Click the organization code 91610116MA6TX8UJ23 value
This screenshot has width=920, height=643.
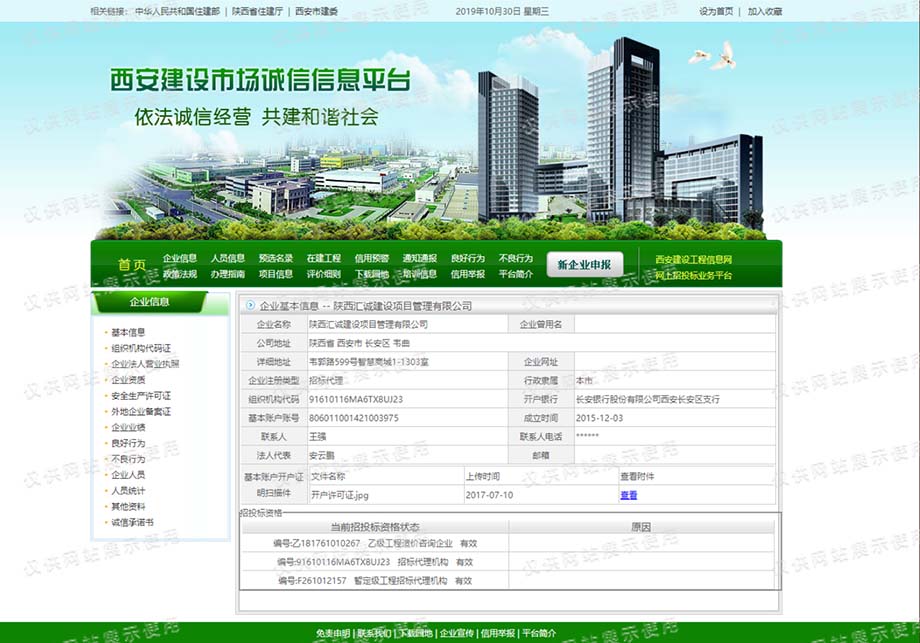(356, 399)
